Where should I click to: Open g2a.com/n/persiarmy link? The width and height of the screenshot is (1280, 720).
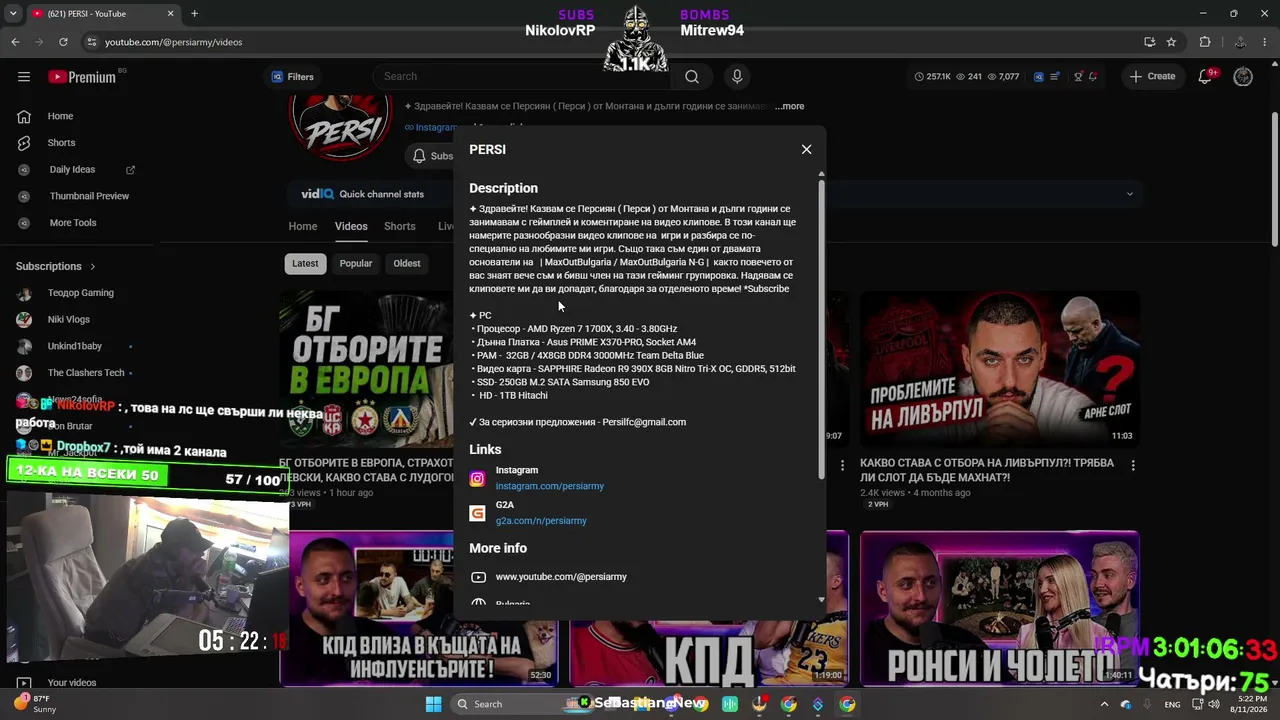pyautogui.click(x=541, y=521)
